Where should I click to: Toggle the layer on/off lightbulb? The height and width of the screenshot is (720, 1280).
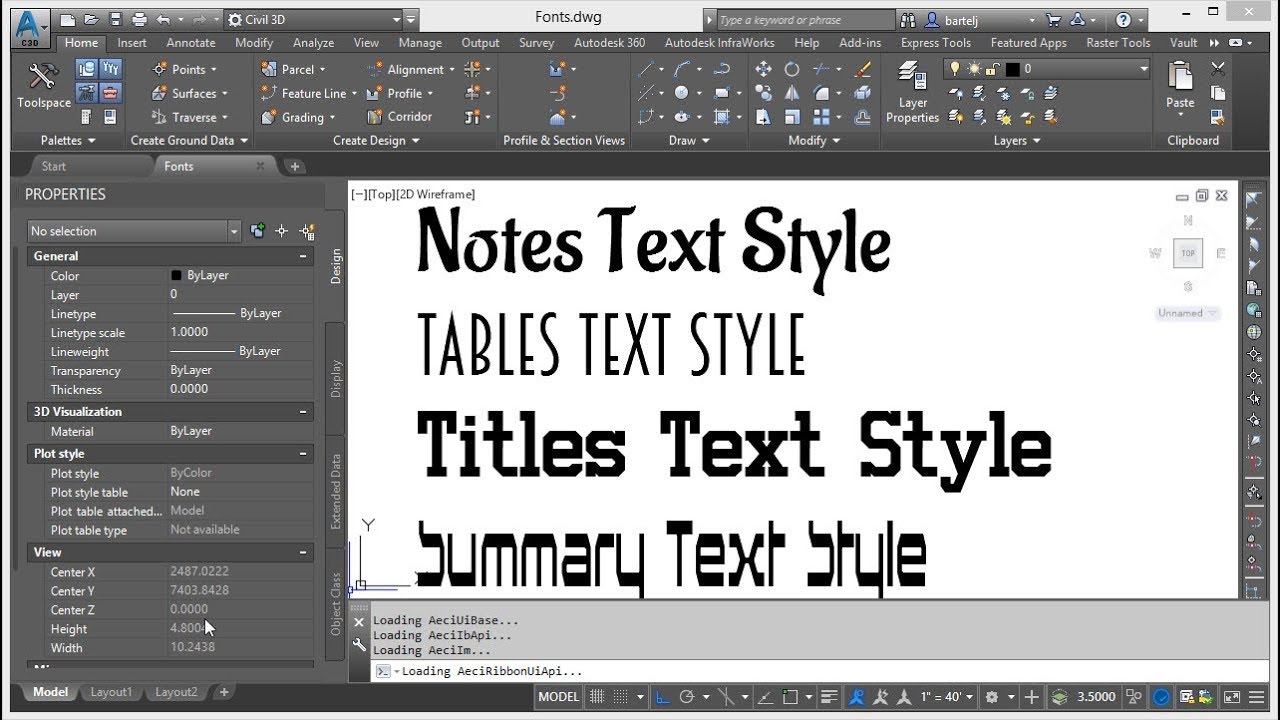[x=955, y=69]
